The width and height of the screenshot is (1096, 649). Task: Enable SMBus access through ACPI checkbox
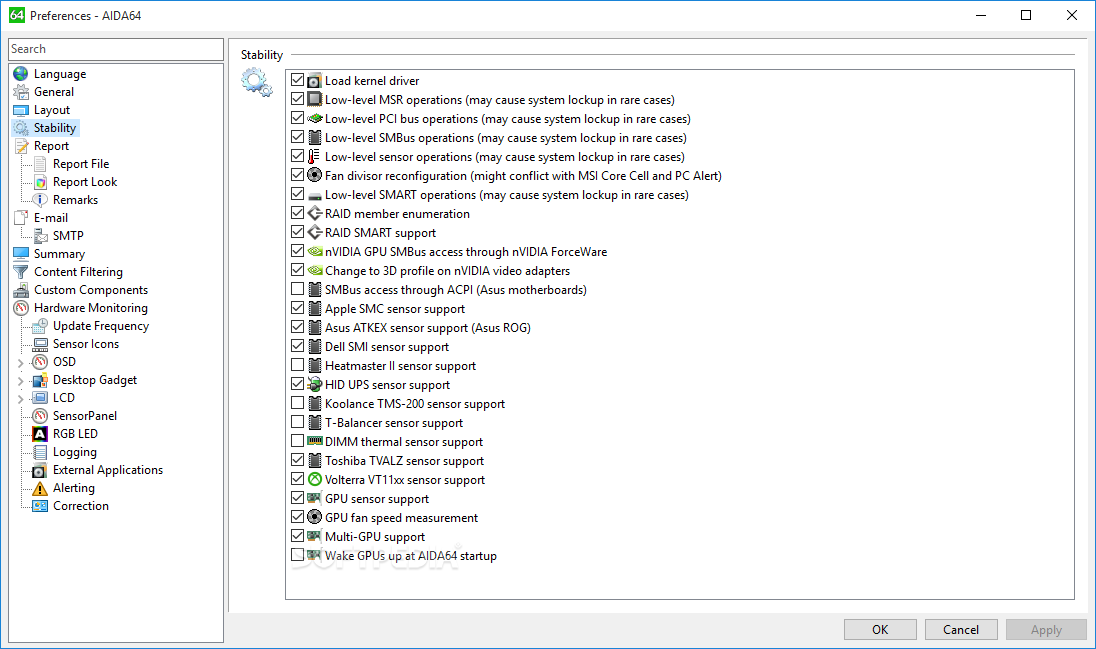297,288
